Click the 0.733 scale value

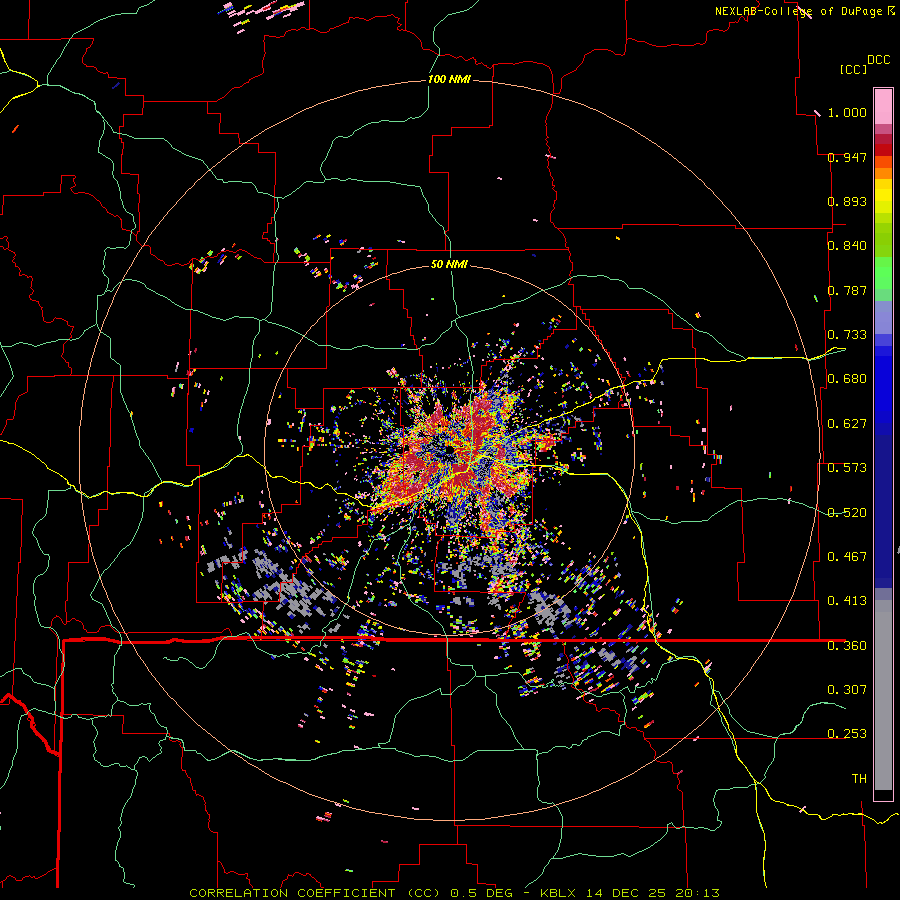coord(847,335)
